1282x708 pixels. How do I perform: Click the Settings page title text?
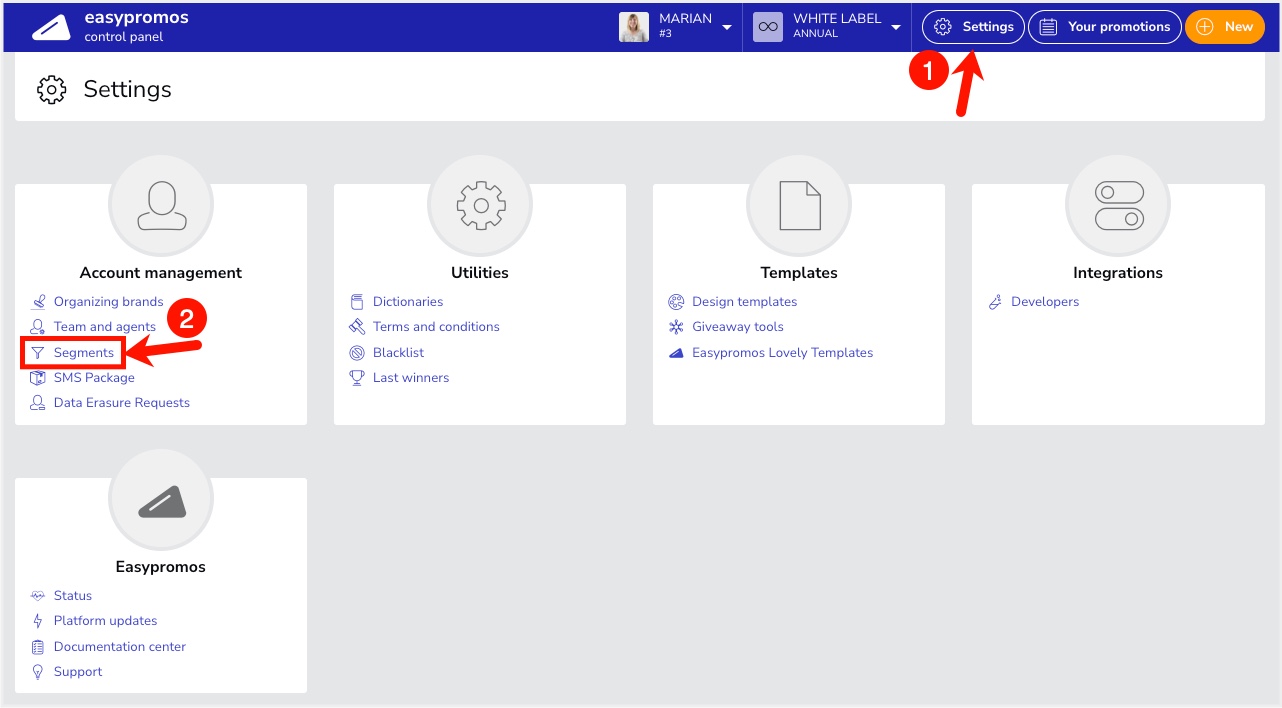coord(128,89)
